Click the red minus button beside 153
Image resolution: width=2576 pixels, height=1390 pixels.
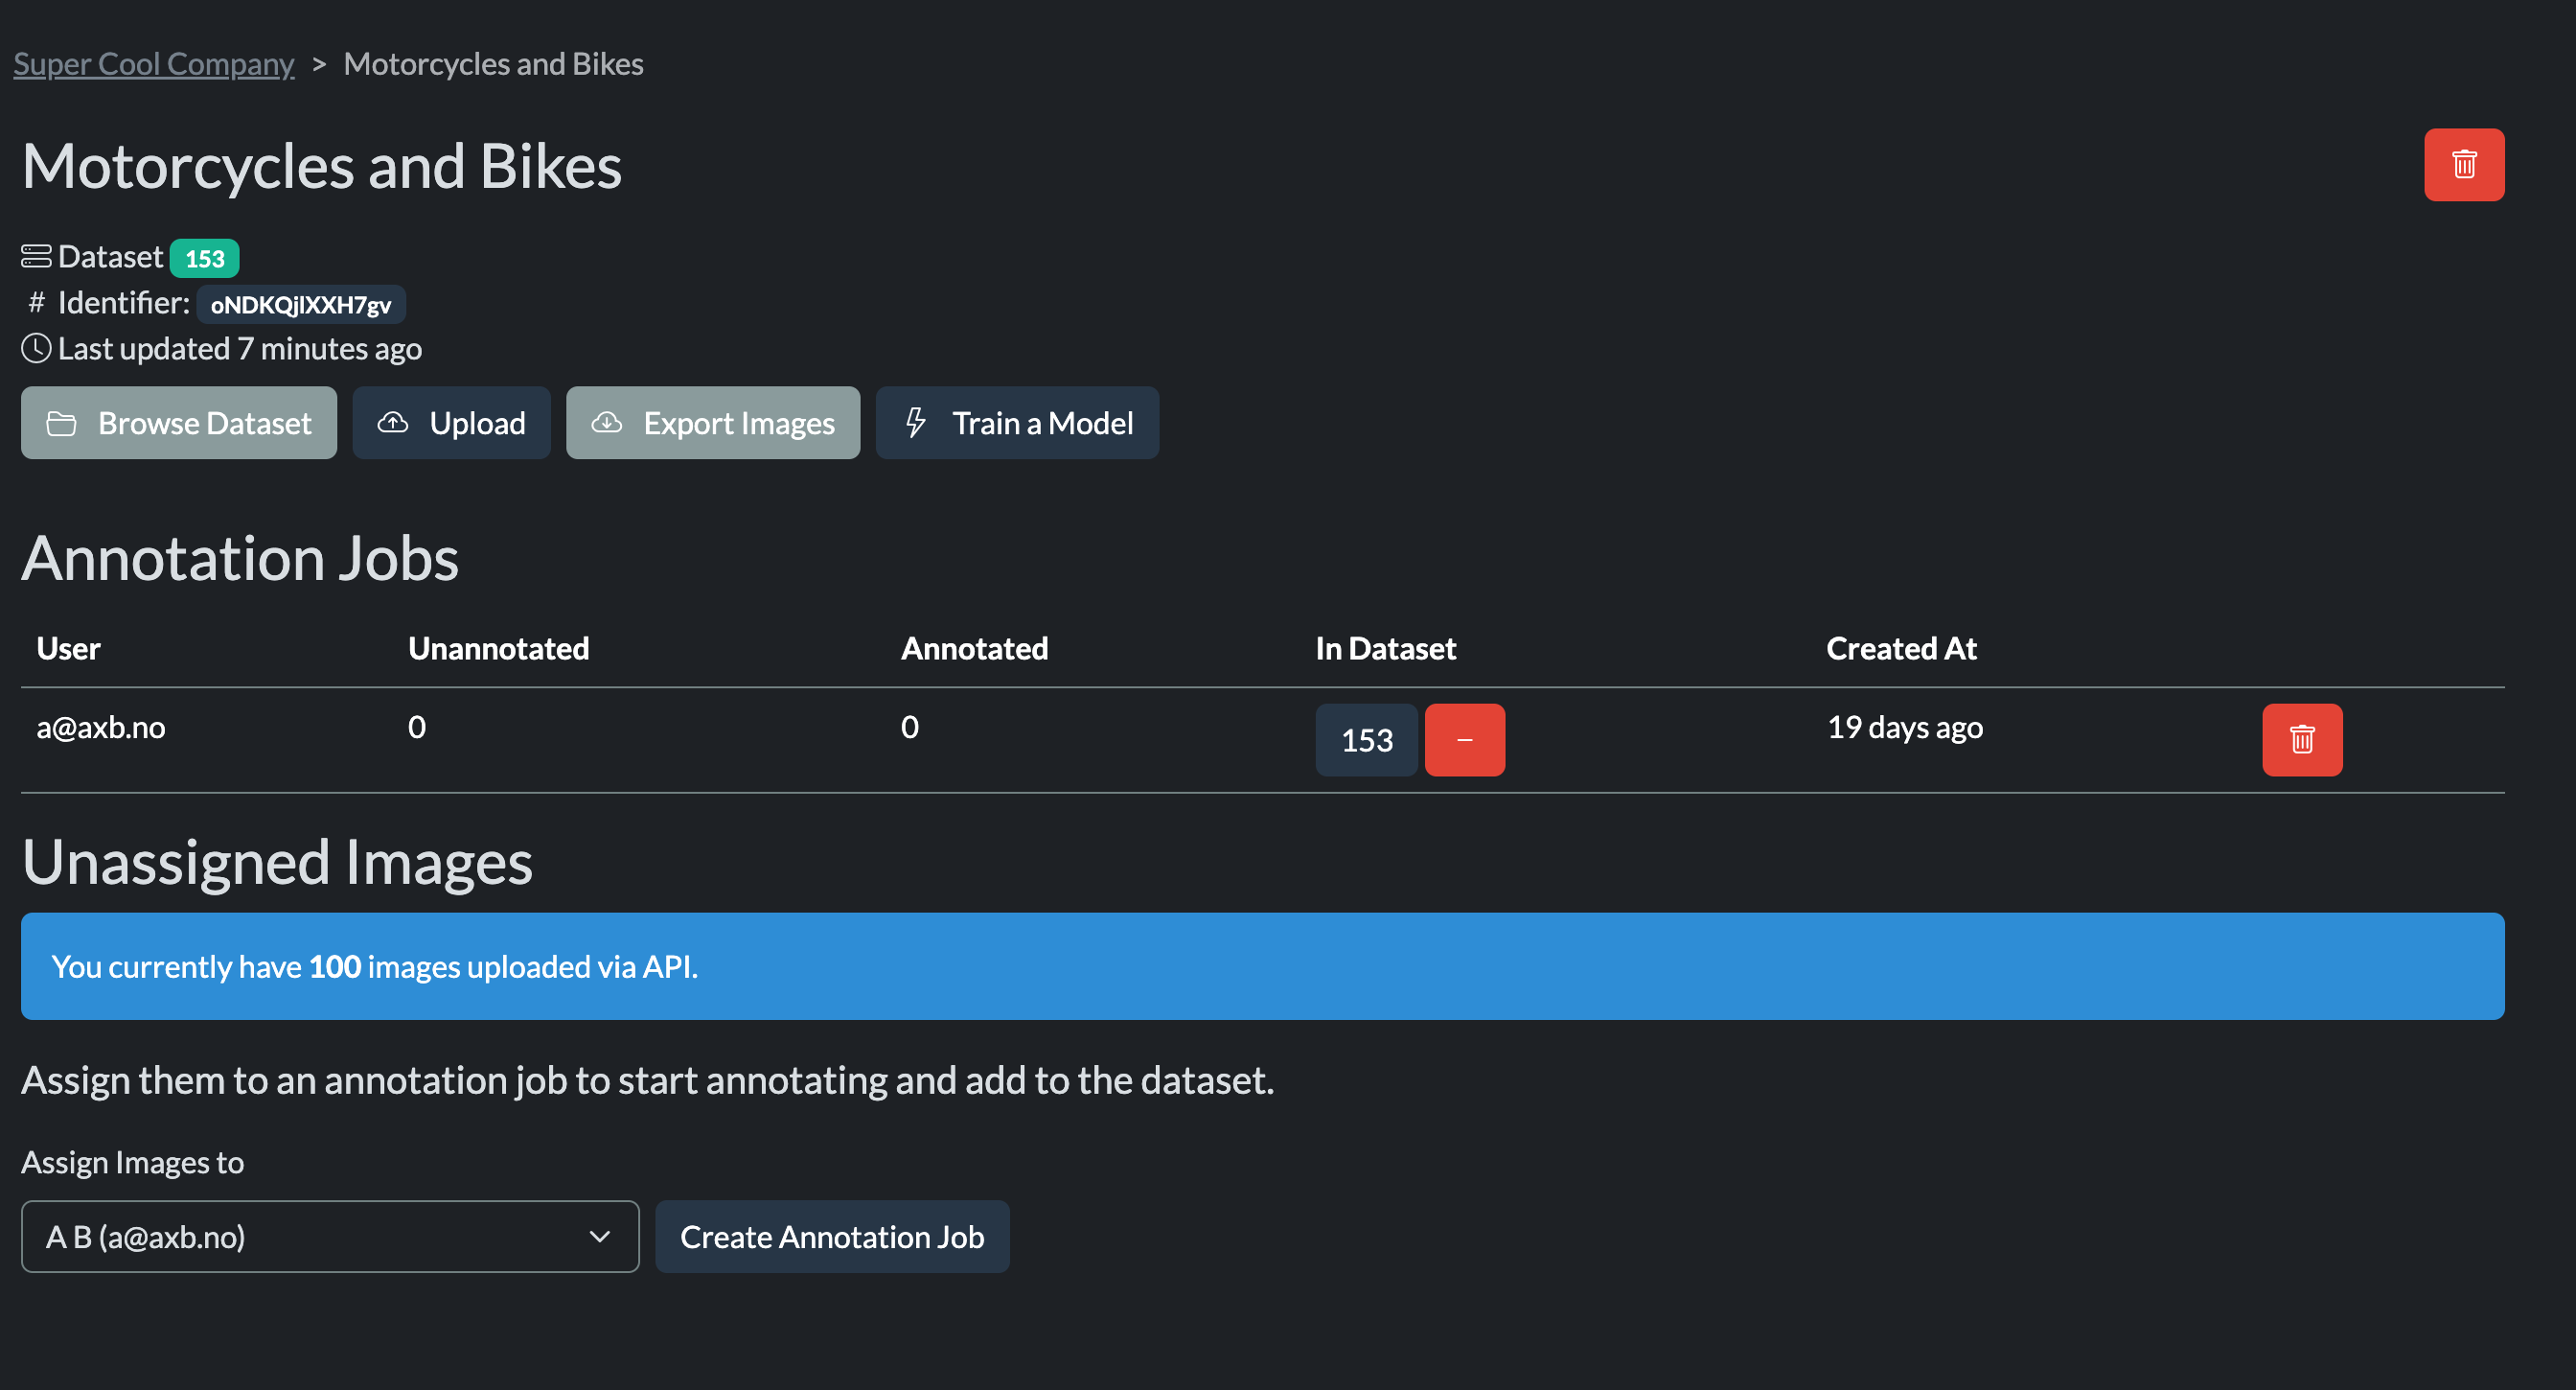(1464, 740)
